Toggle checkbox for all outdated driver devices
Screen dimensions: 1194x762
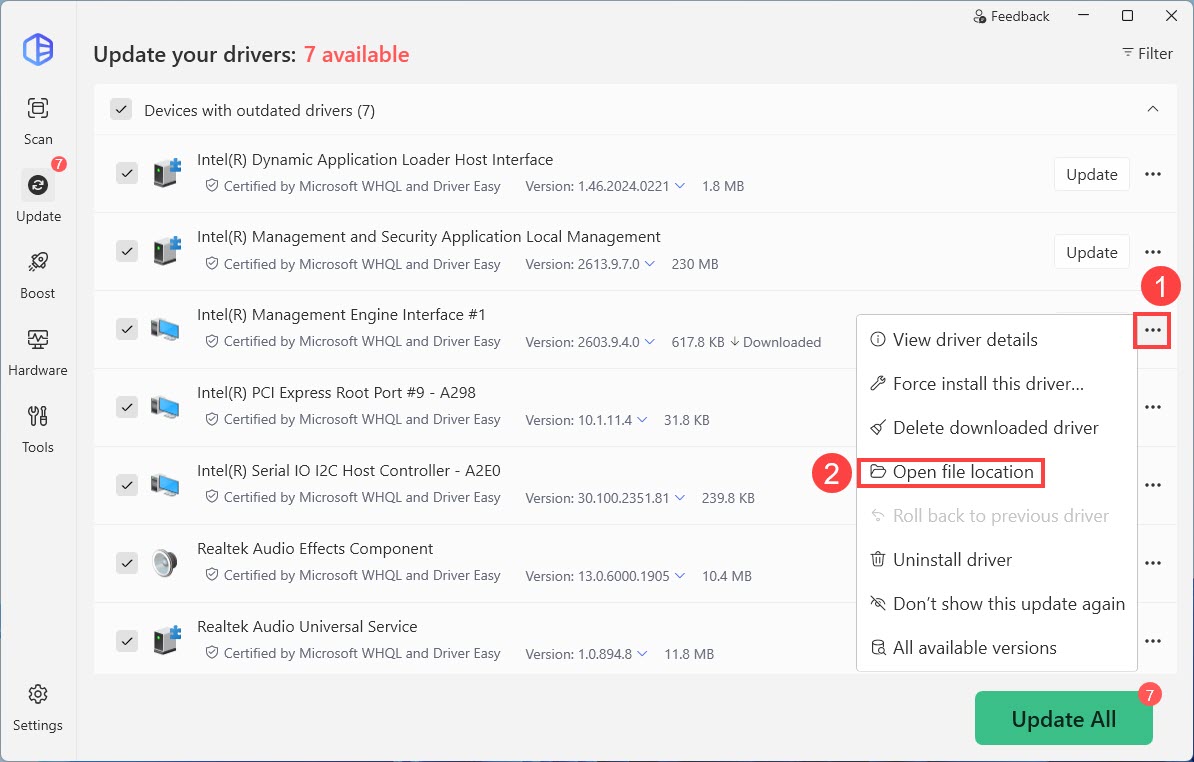[121, 110]
